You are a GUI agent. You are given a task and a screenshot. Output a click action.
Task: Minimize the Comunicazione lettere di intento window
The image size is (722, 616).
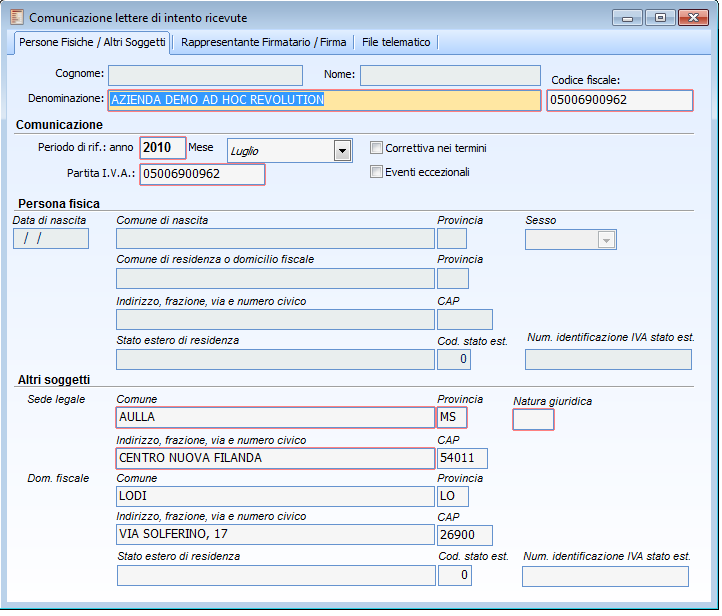(x=627, y=18)
